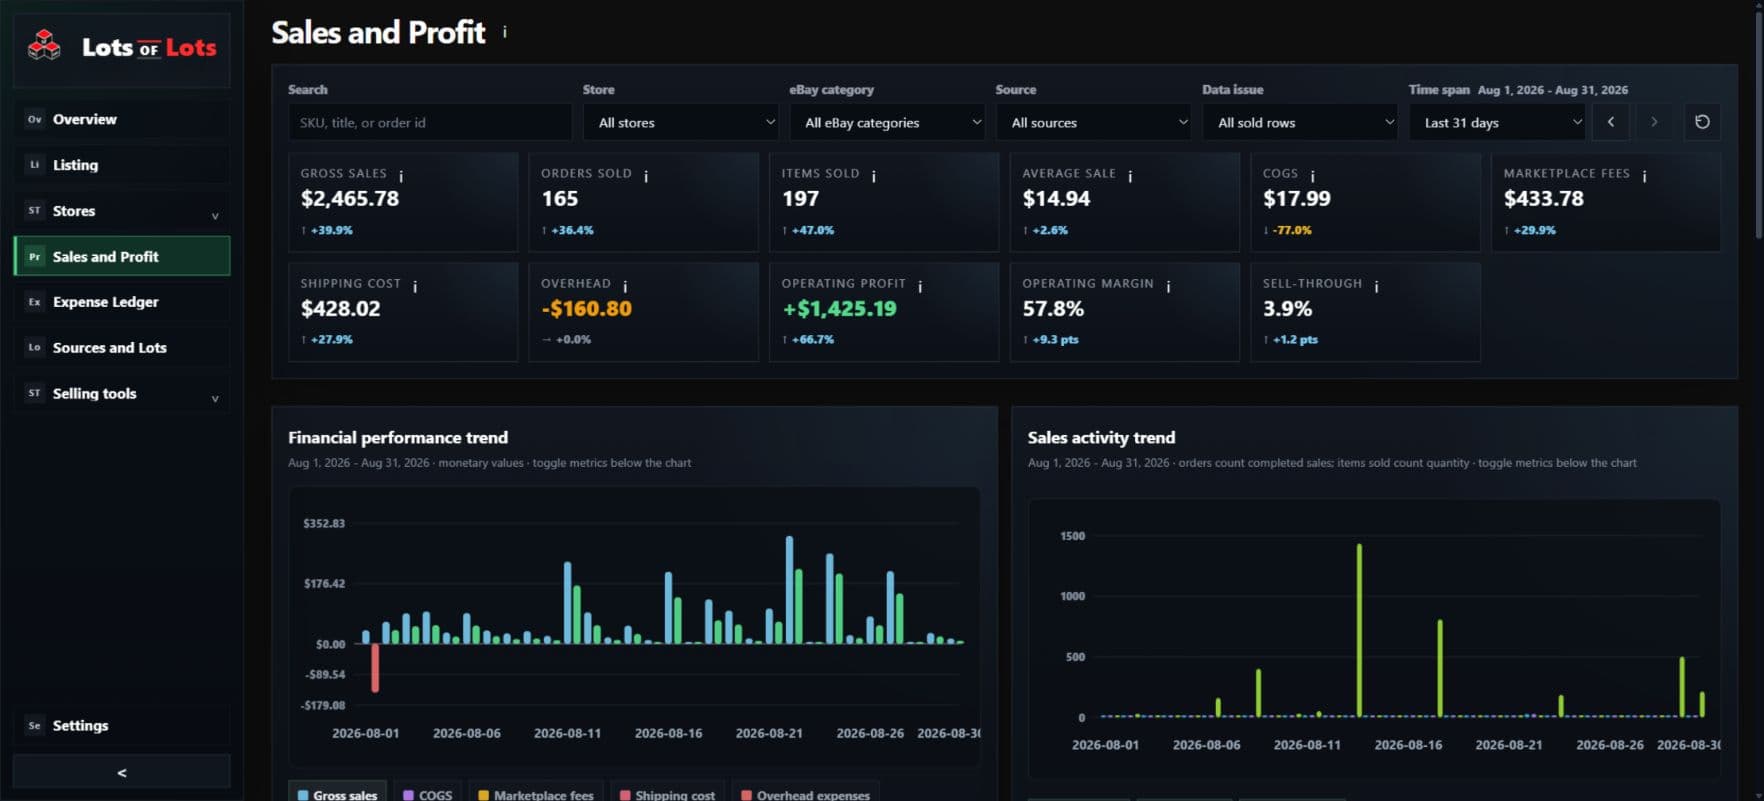Click the Sales activity trend heading

(x=1101, y=437)
